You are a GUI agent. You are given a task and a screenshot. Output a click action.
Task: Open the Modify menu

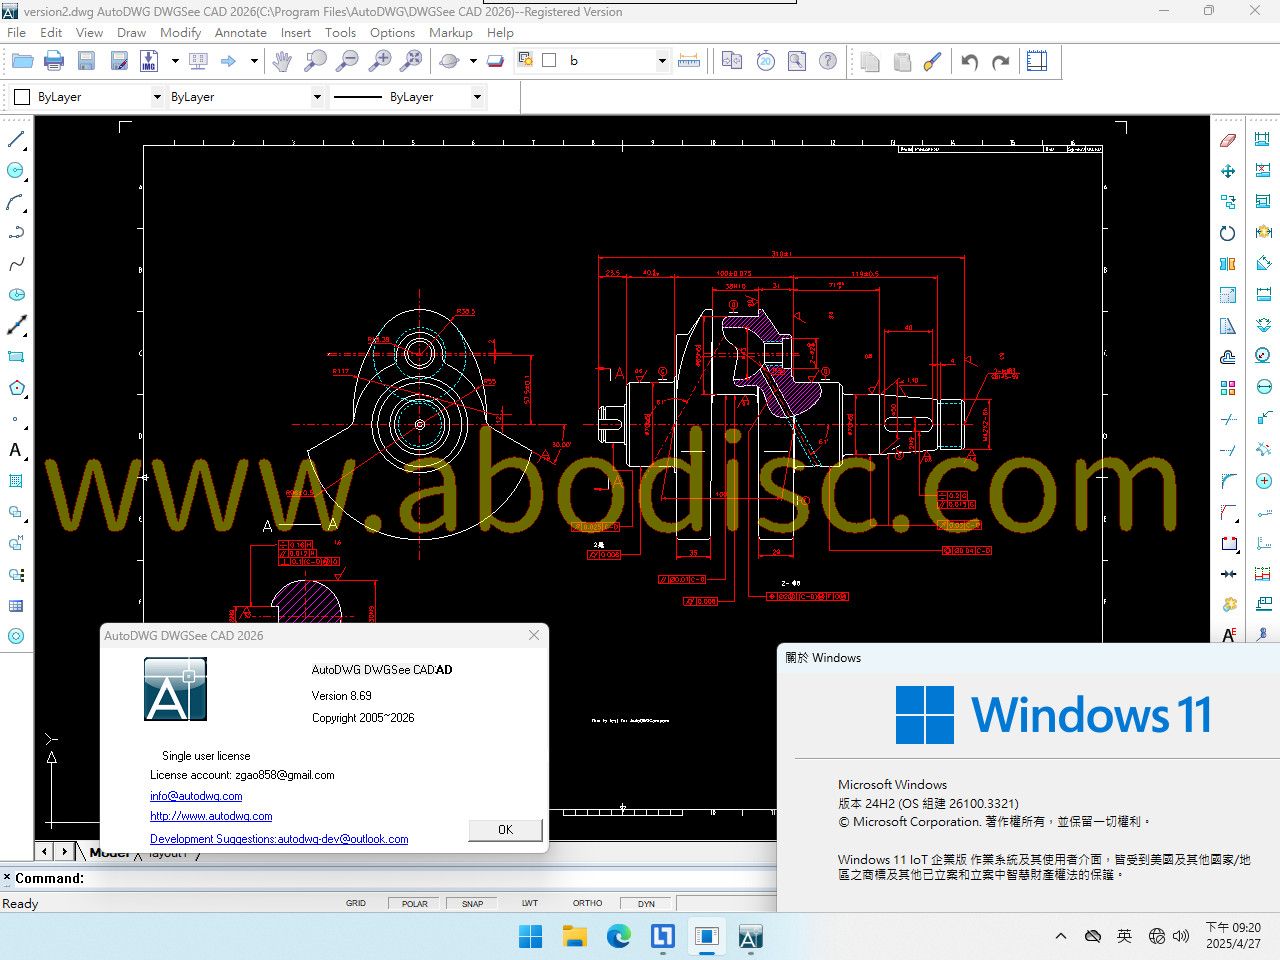pos(180,32)
